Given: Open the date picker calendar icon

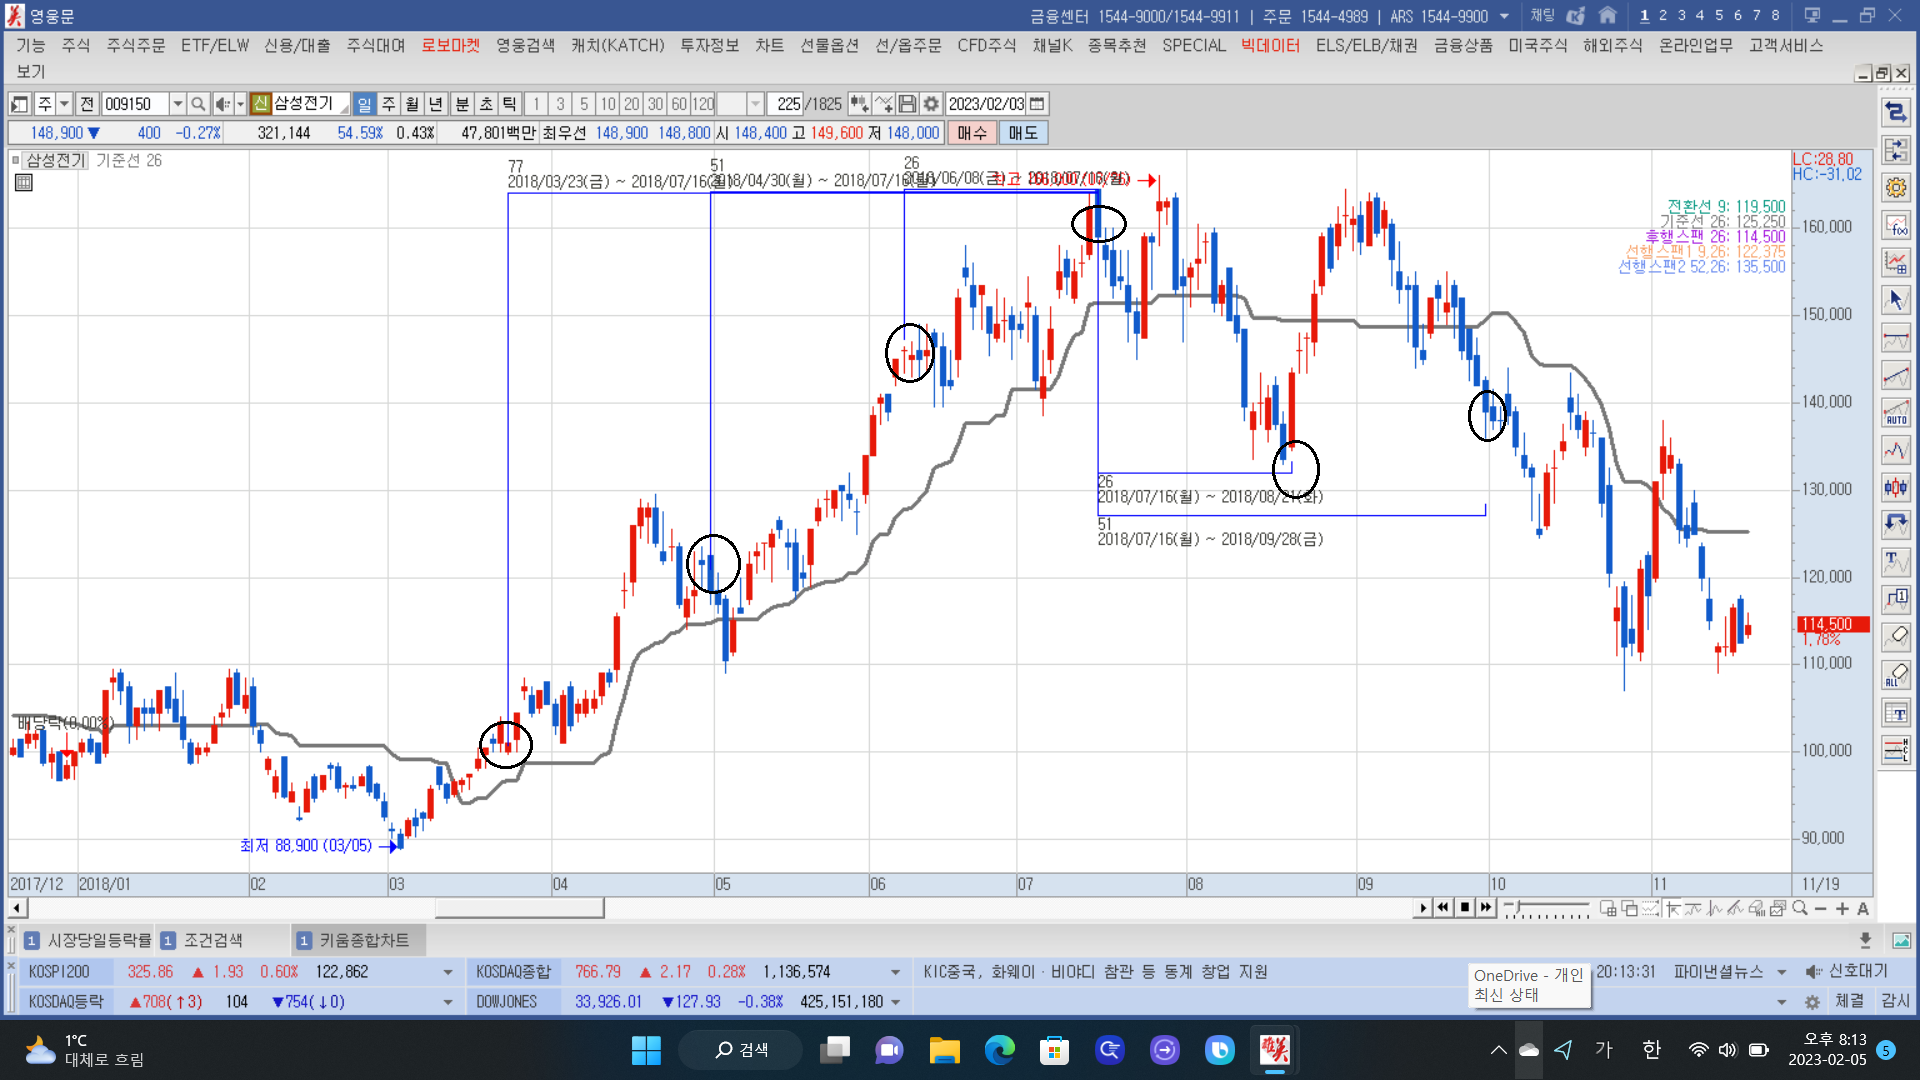Looking at the screenshot, I should pos(1037,104).
